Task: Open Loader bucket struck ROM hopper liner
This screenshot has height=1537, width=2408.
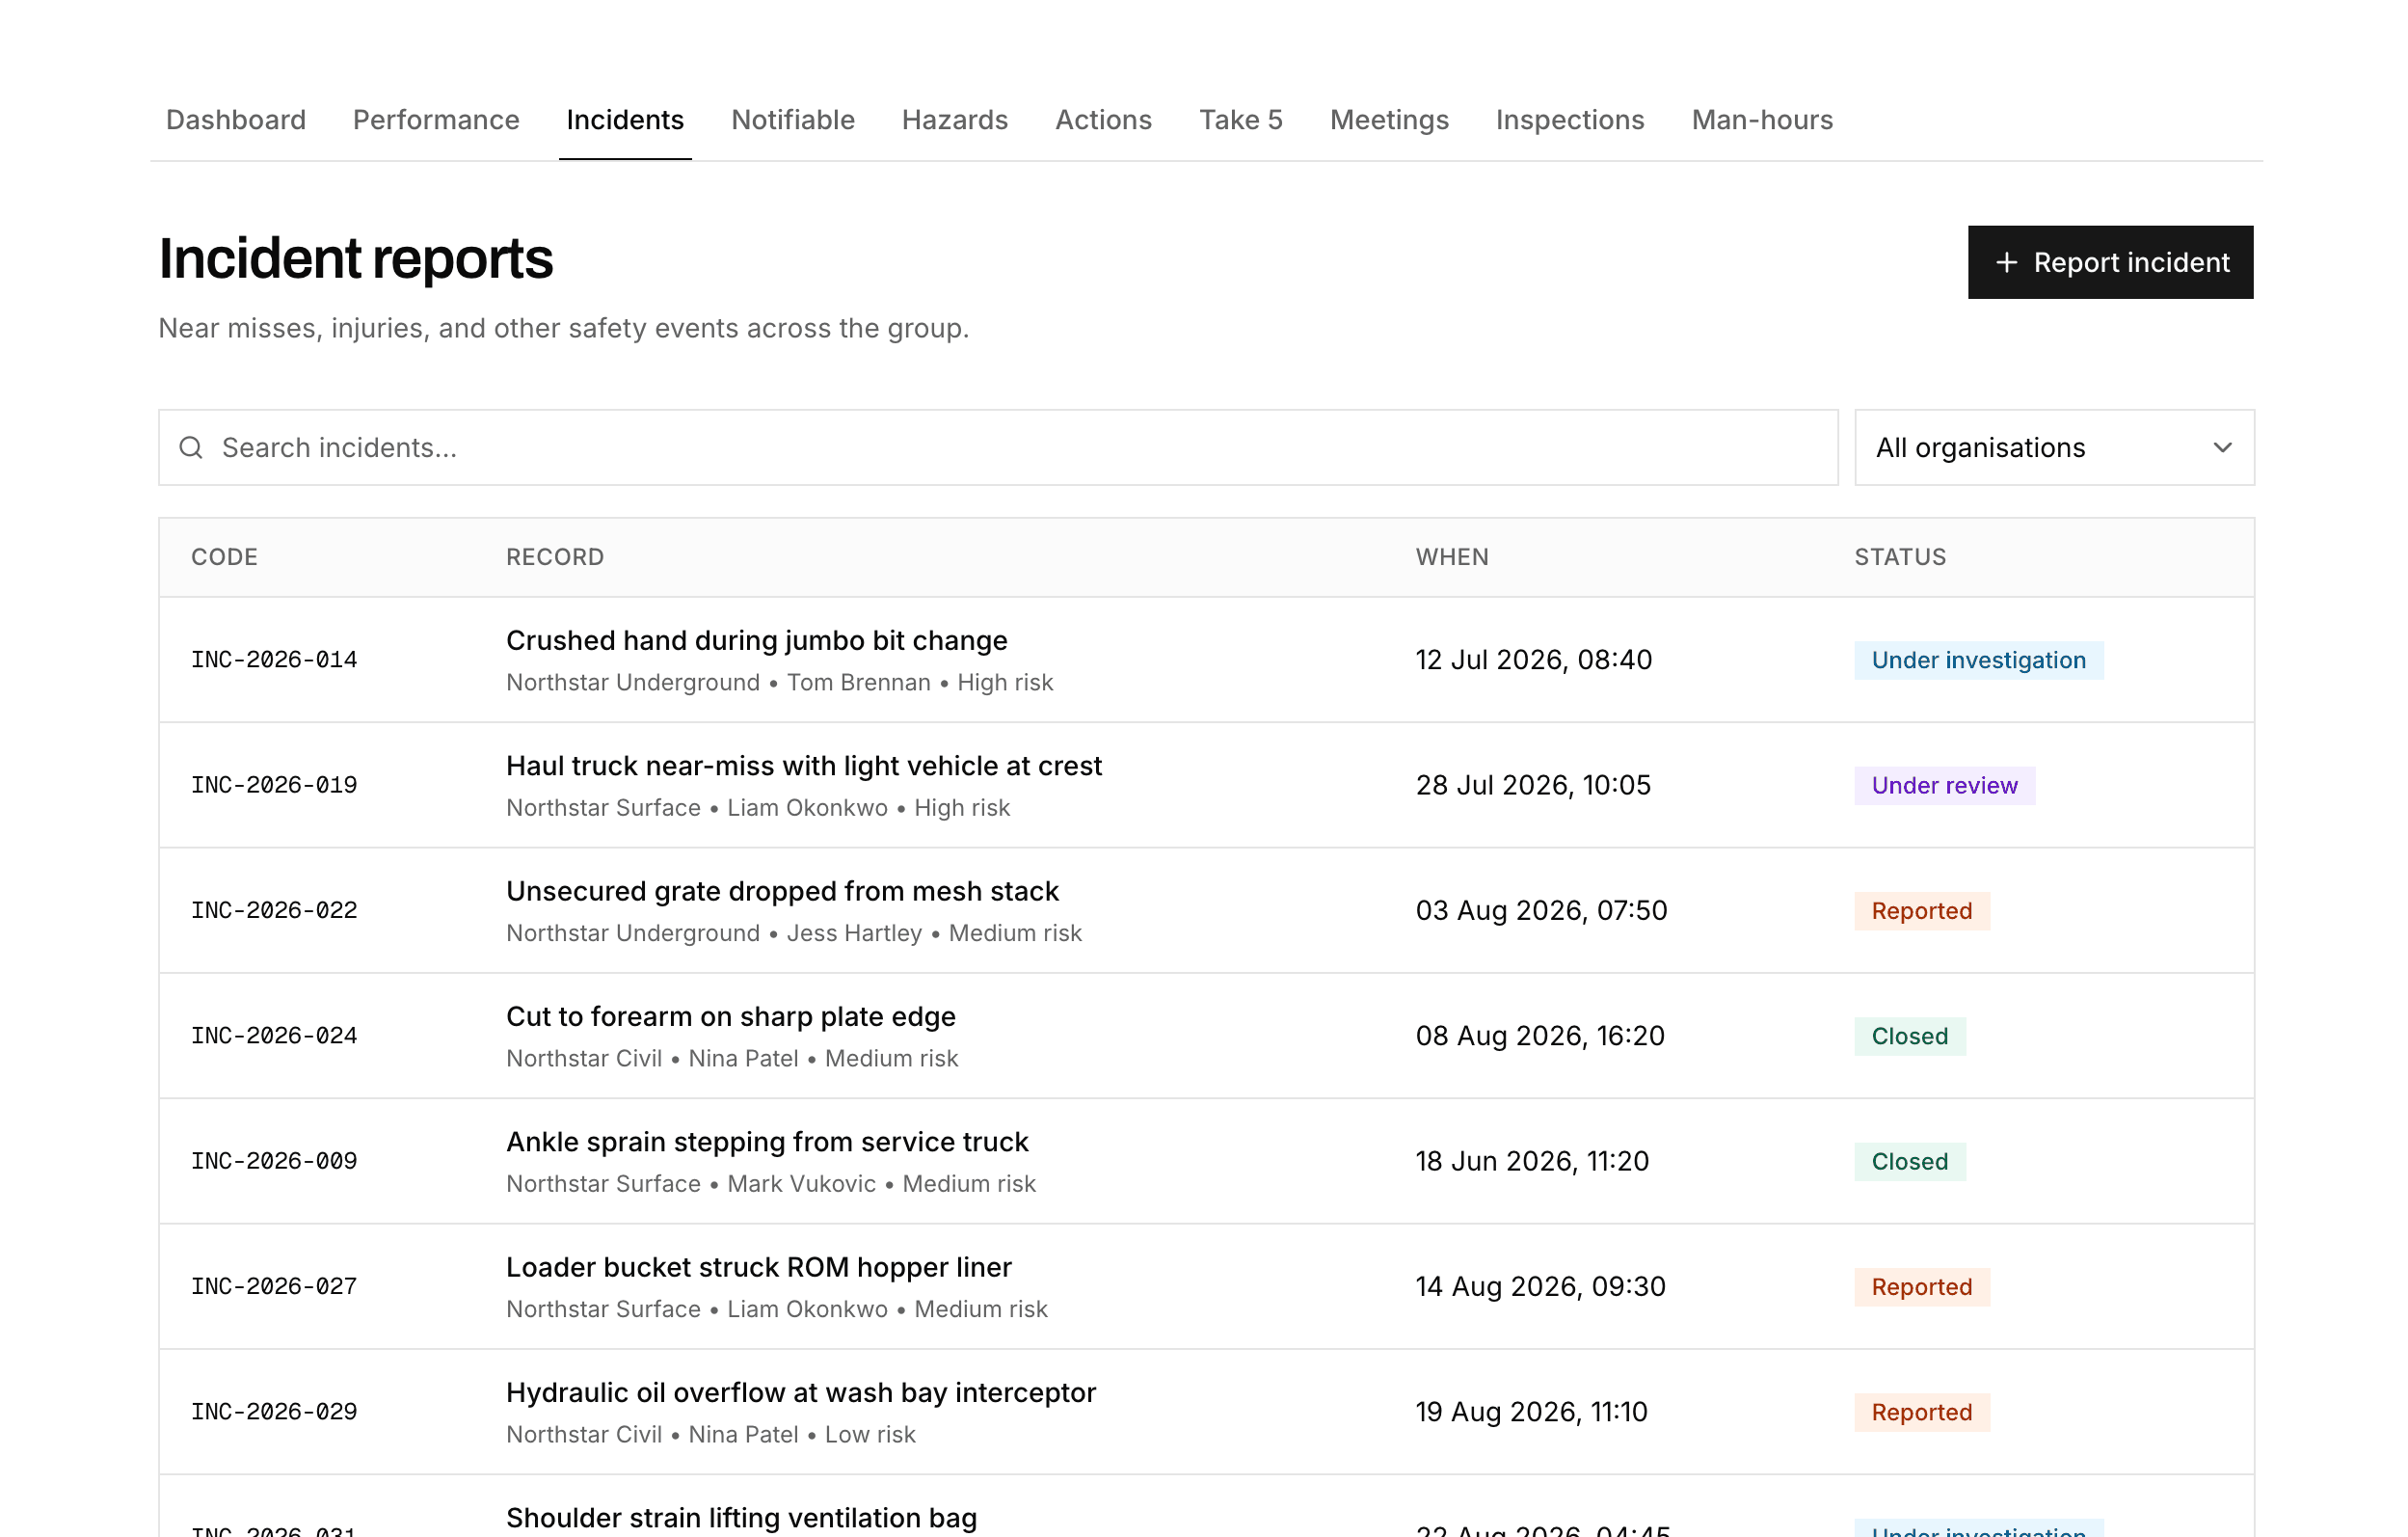Action: [759, 1267]
